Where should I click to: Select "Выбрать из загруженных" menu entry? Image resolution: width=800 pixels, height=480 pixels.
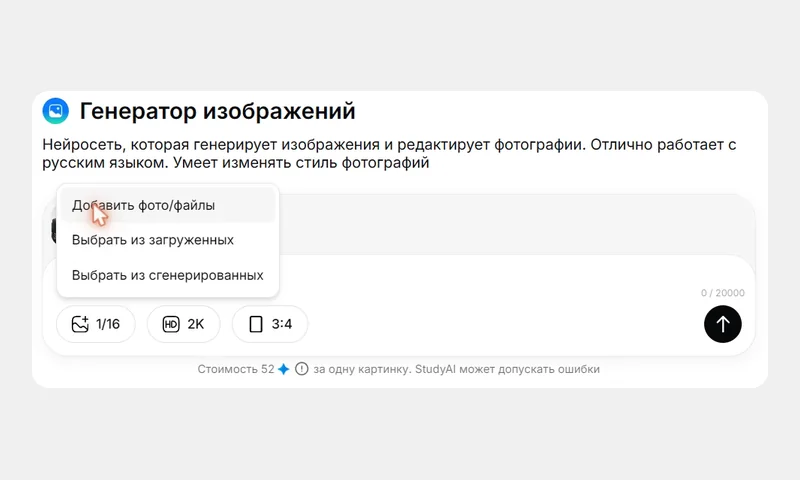168,240
